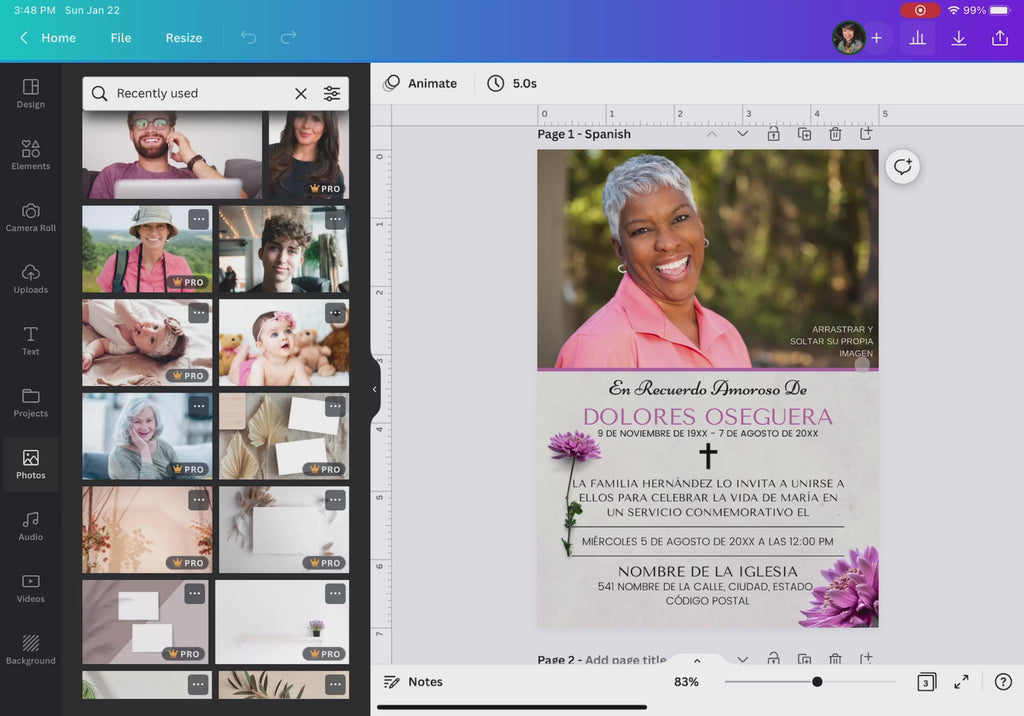Move Page 1 up with arrow
The width and height of the screenshot is (1024, 716).
711,134
